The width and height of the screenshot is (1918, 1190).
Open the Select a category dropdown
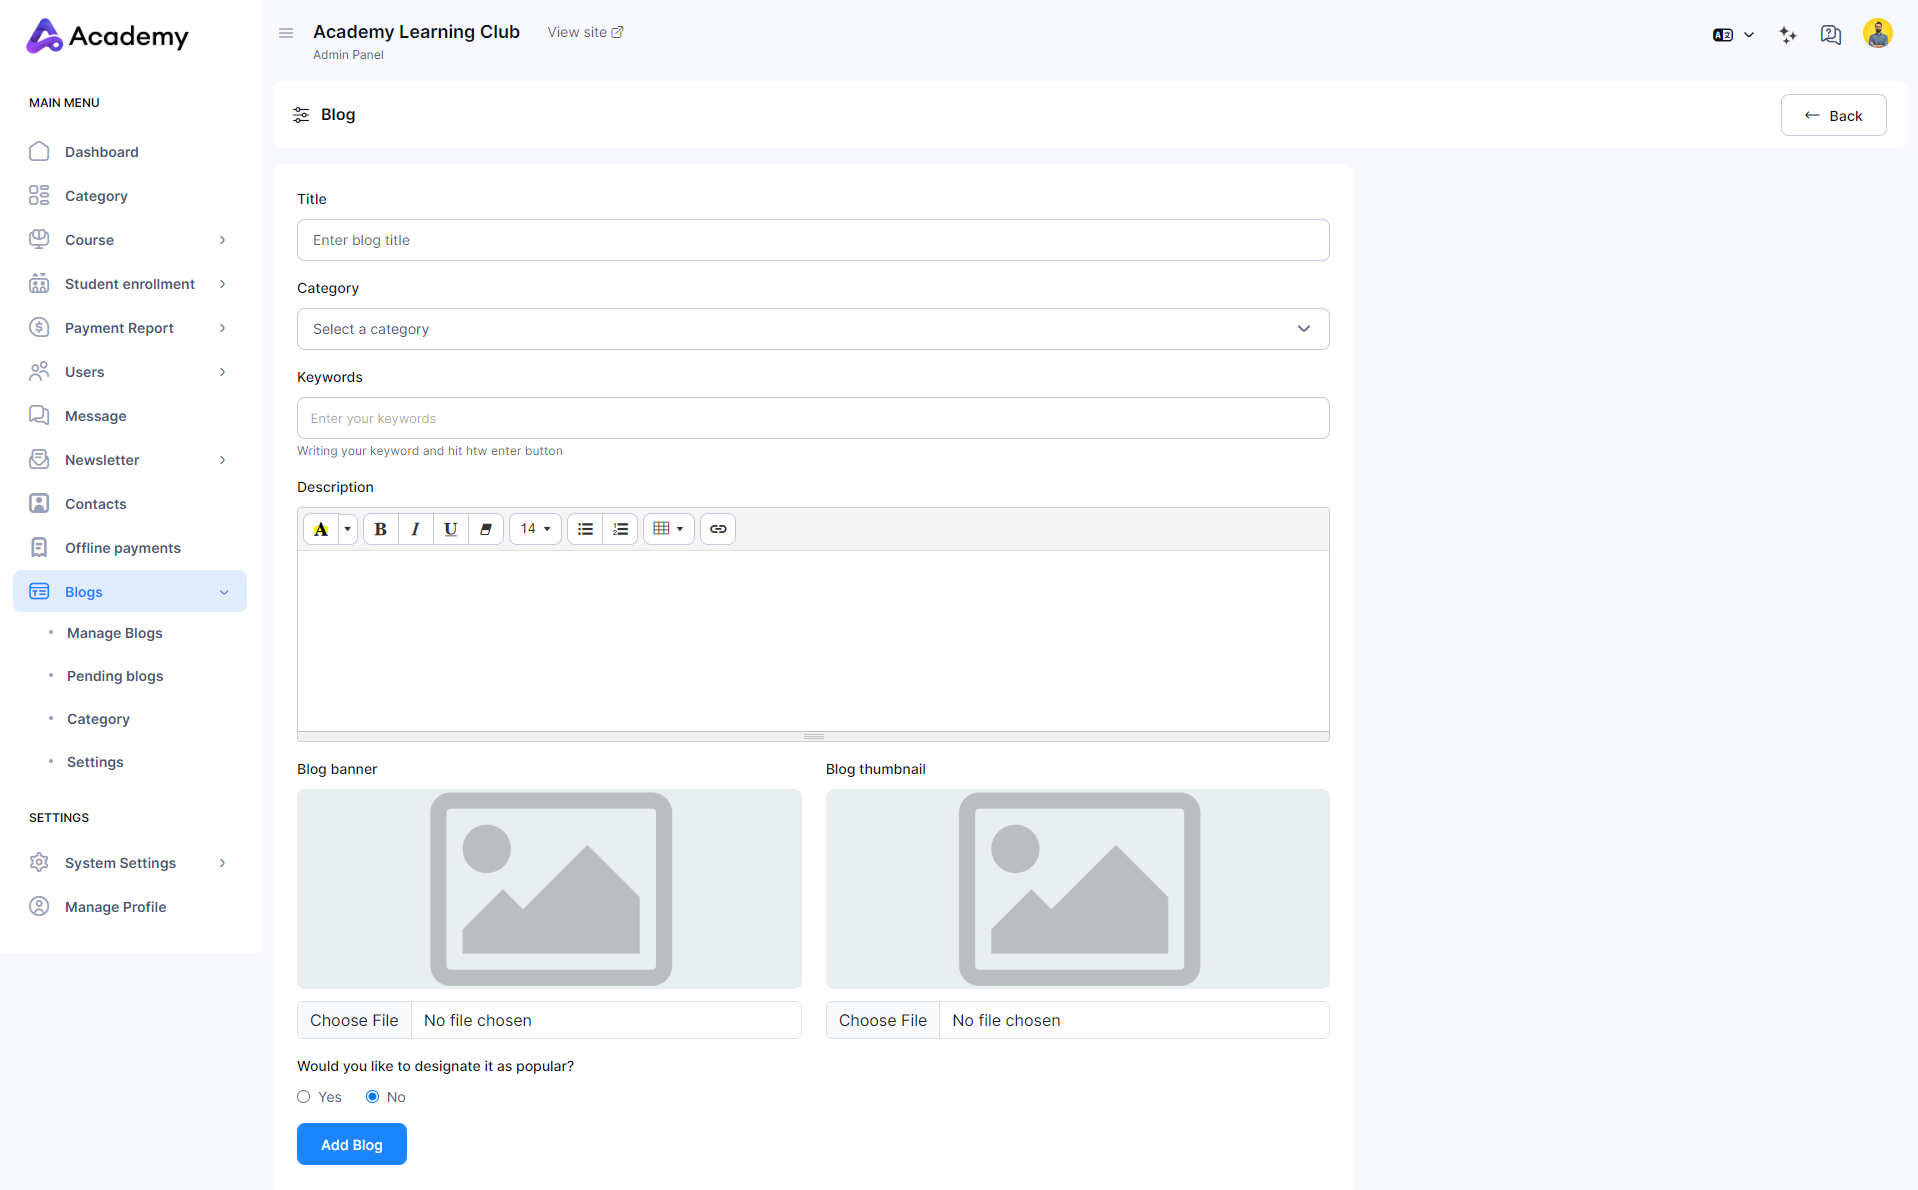(812, 329)
